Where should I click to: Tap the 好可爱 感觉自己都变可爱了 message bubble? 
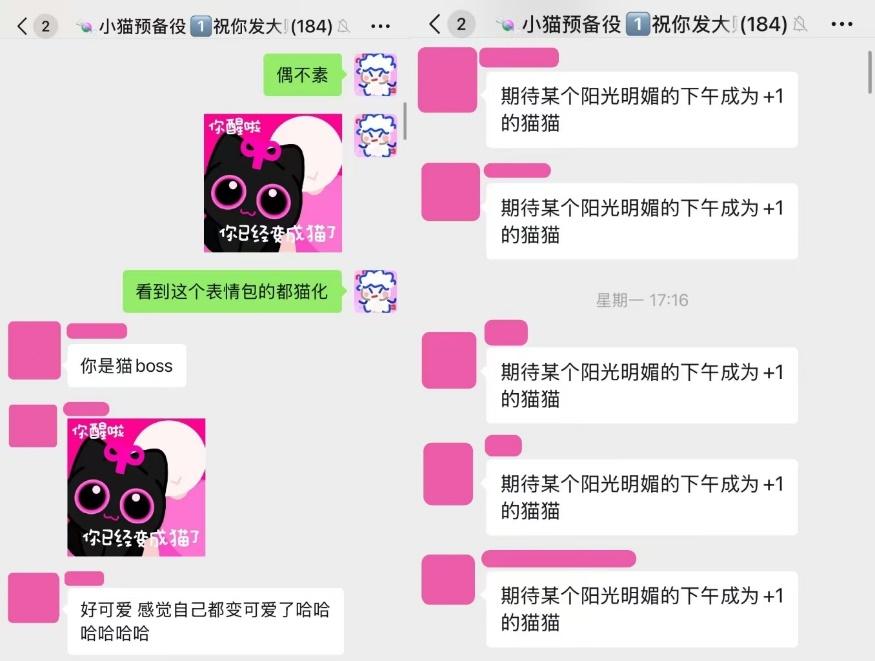(205, 621)
